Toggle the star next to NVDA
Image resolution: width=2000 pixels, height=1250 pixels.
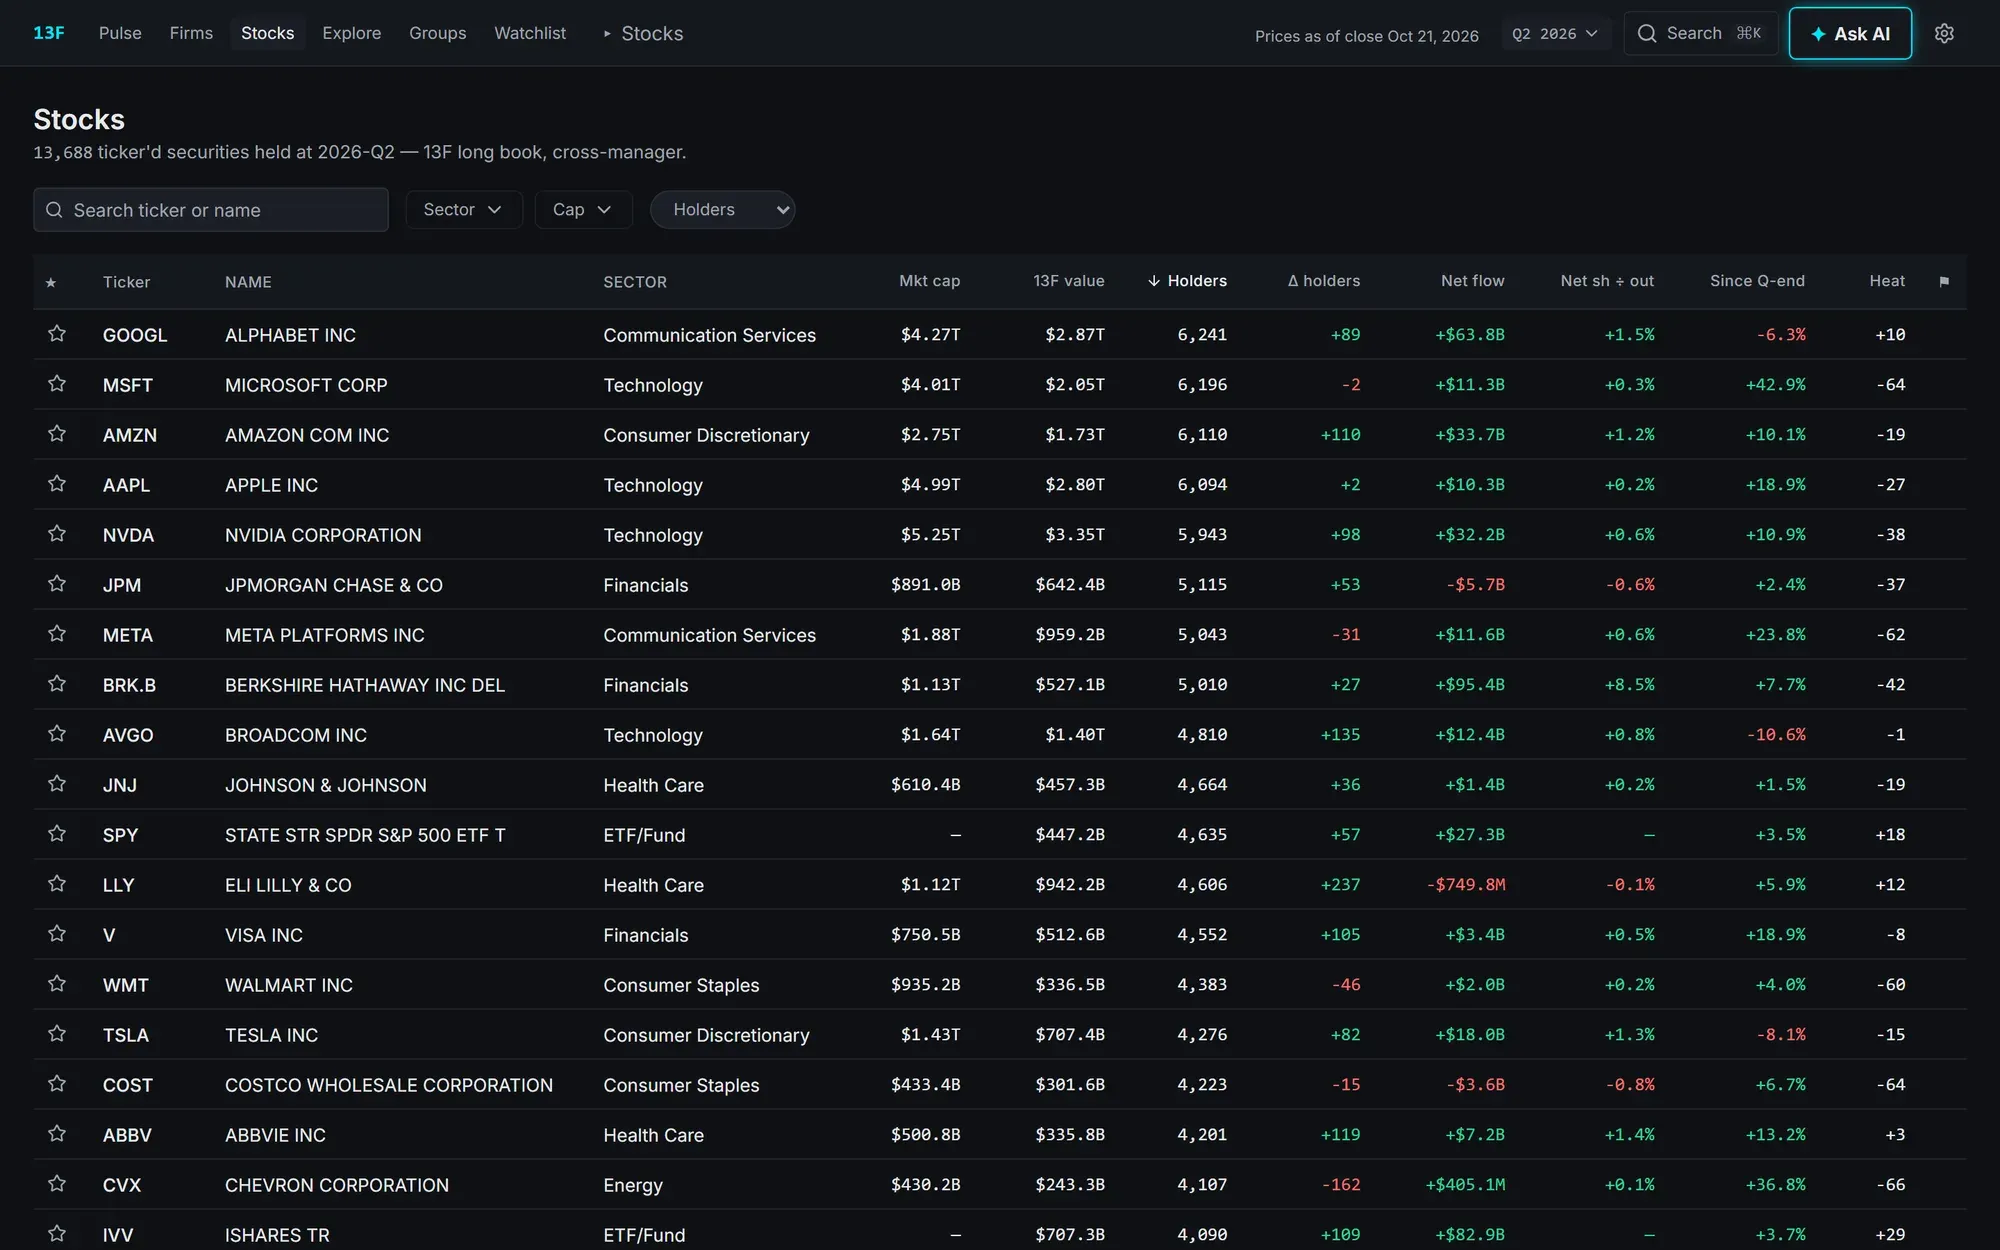(x=57, y=534)
